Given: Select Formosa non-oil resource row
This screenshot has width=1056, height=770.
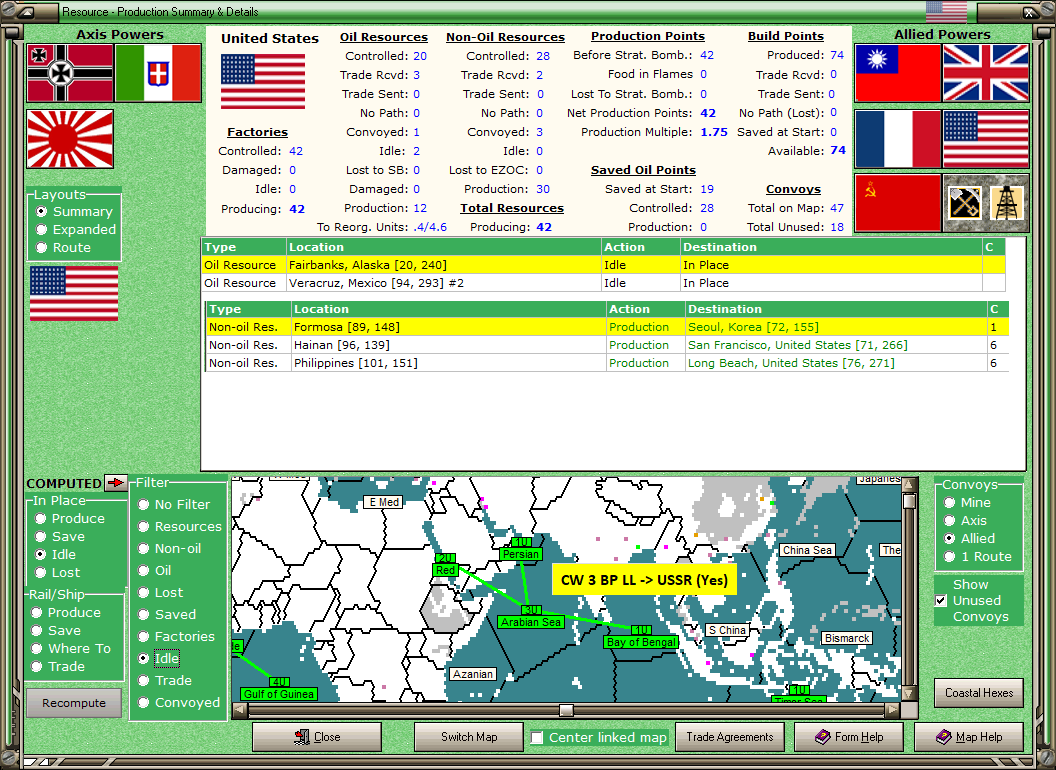Looking at the screenshot, I should tap(607, 327).
